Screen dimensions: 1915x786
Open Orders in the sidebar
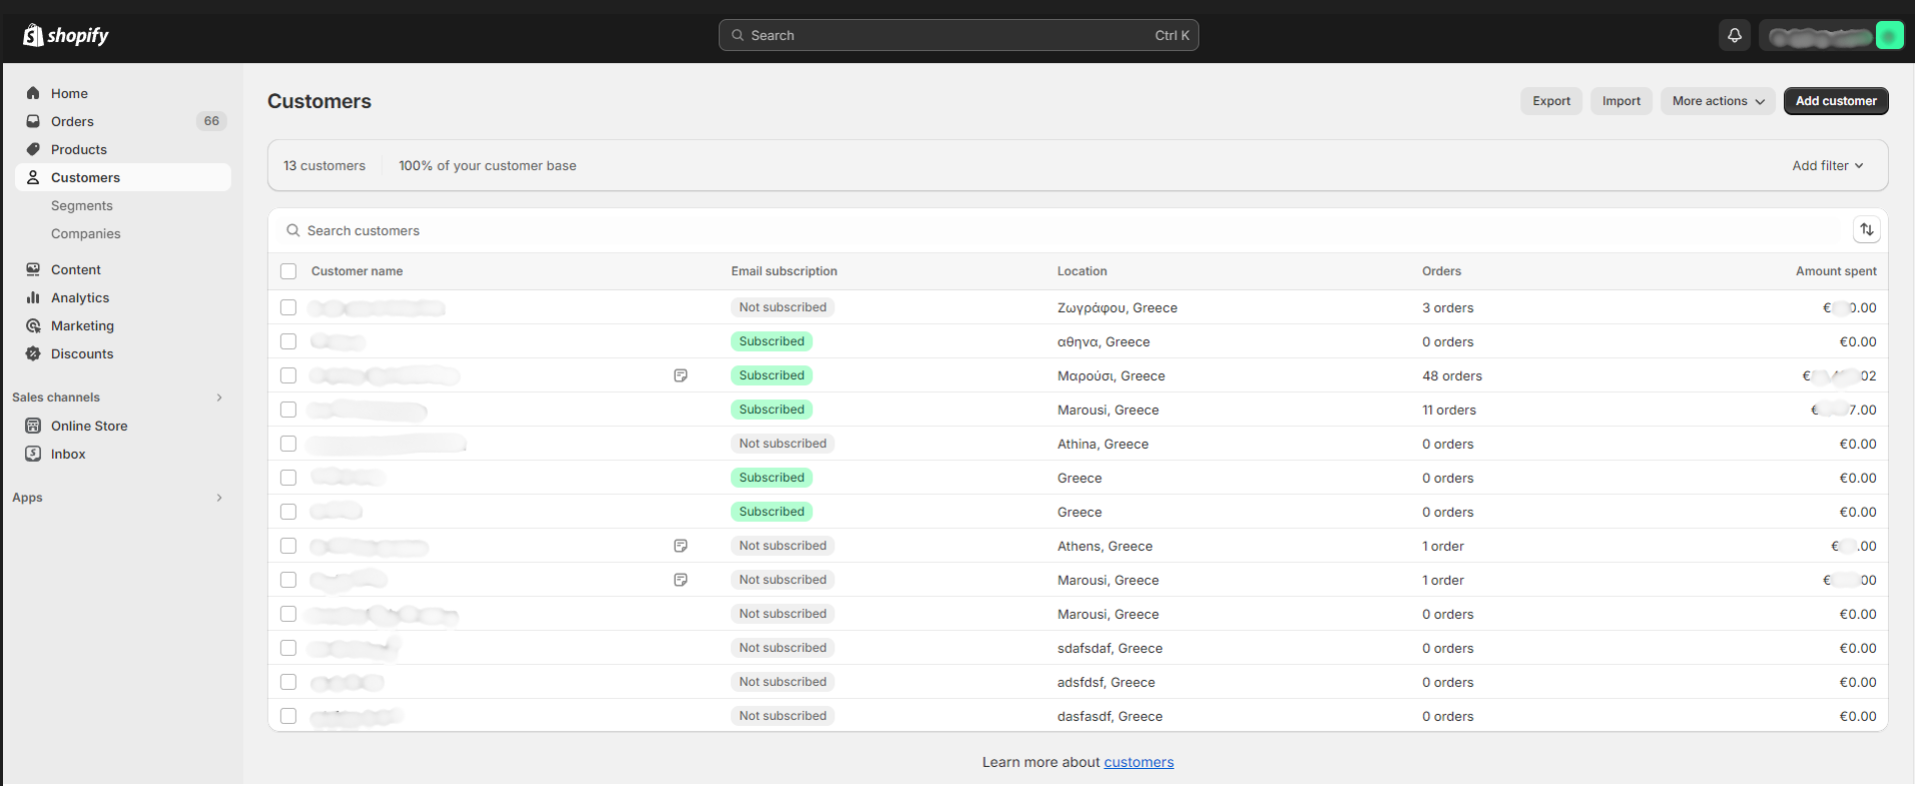[72, 121]
